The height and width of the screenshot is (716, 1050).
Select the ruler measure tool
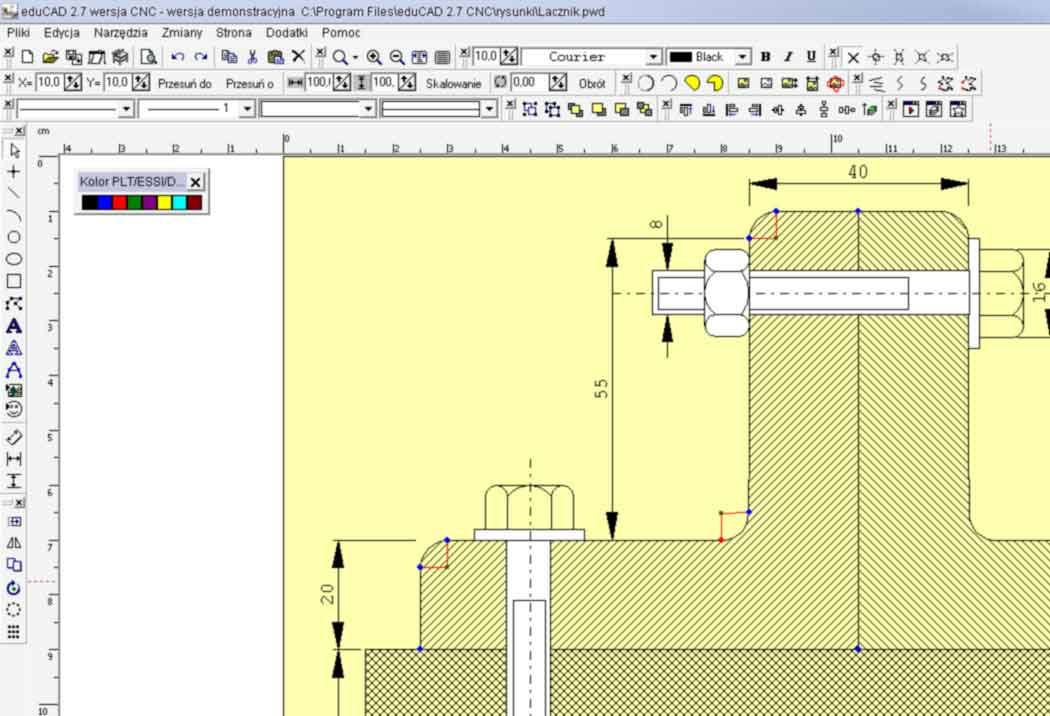[13, 437]
